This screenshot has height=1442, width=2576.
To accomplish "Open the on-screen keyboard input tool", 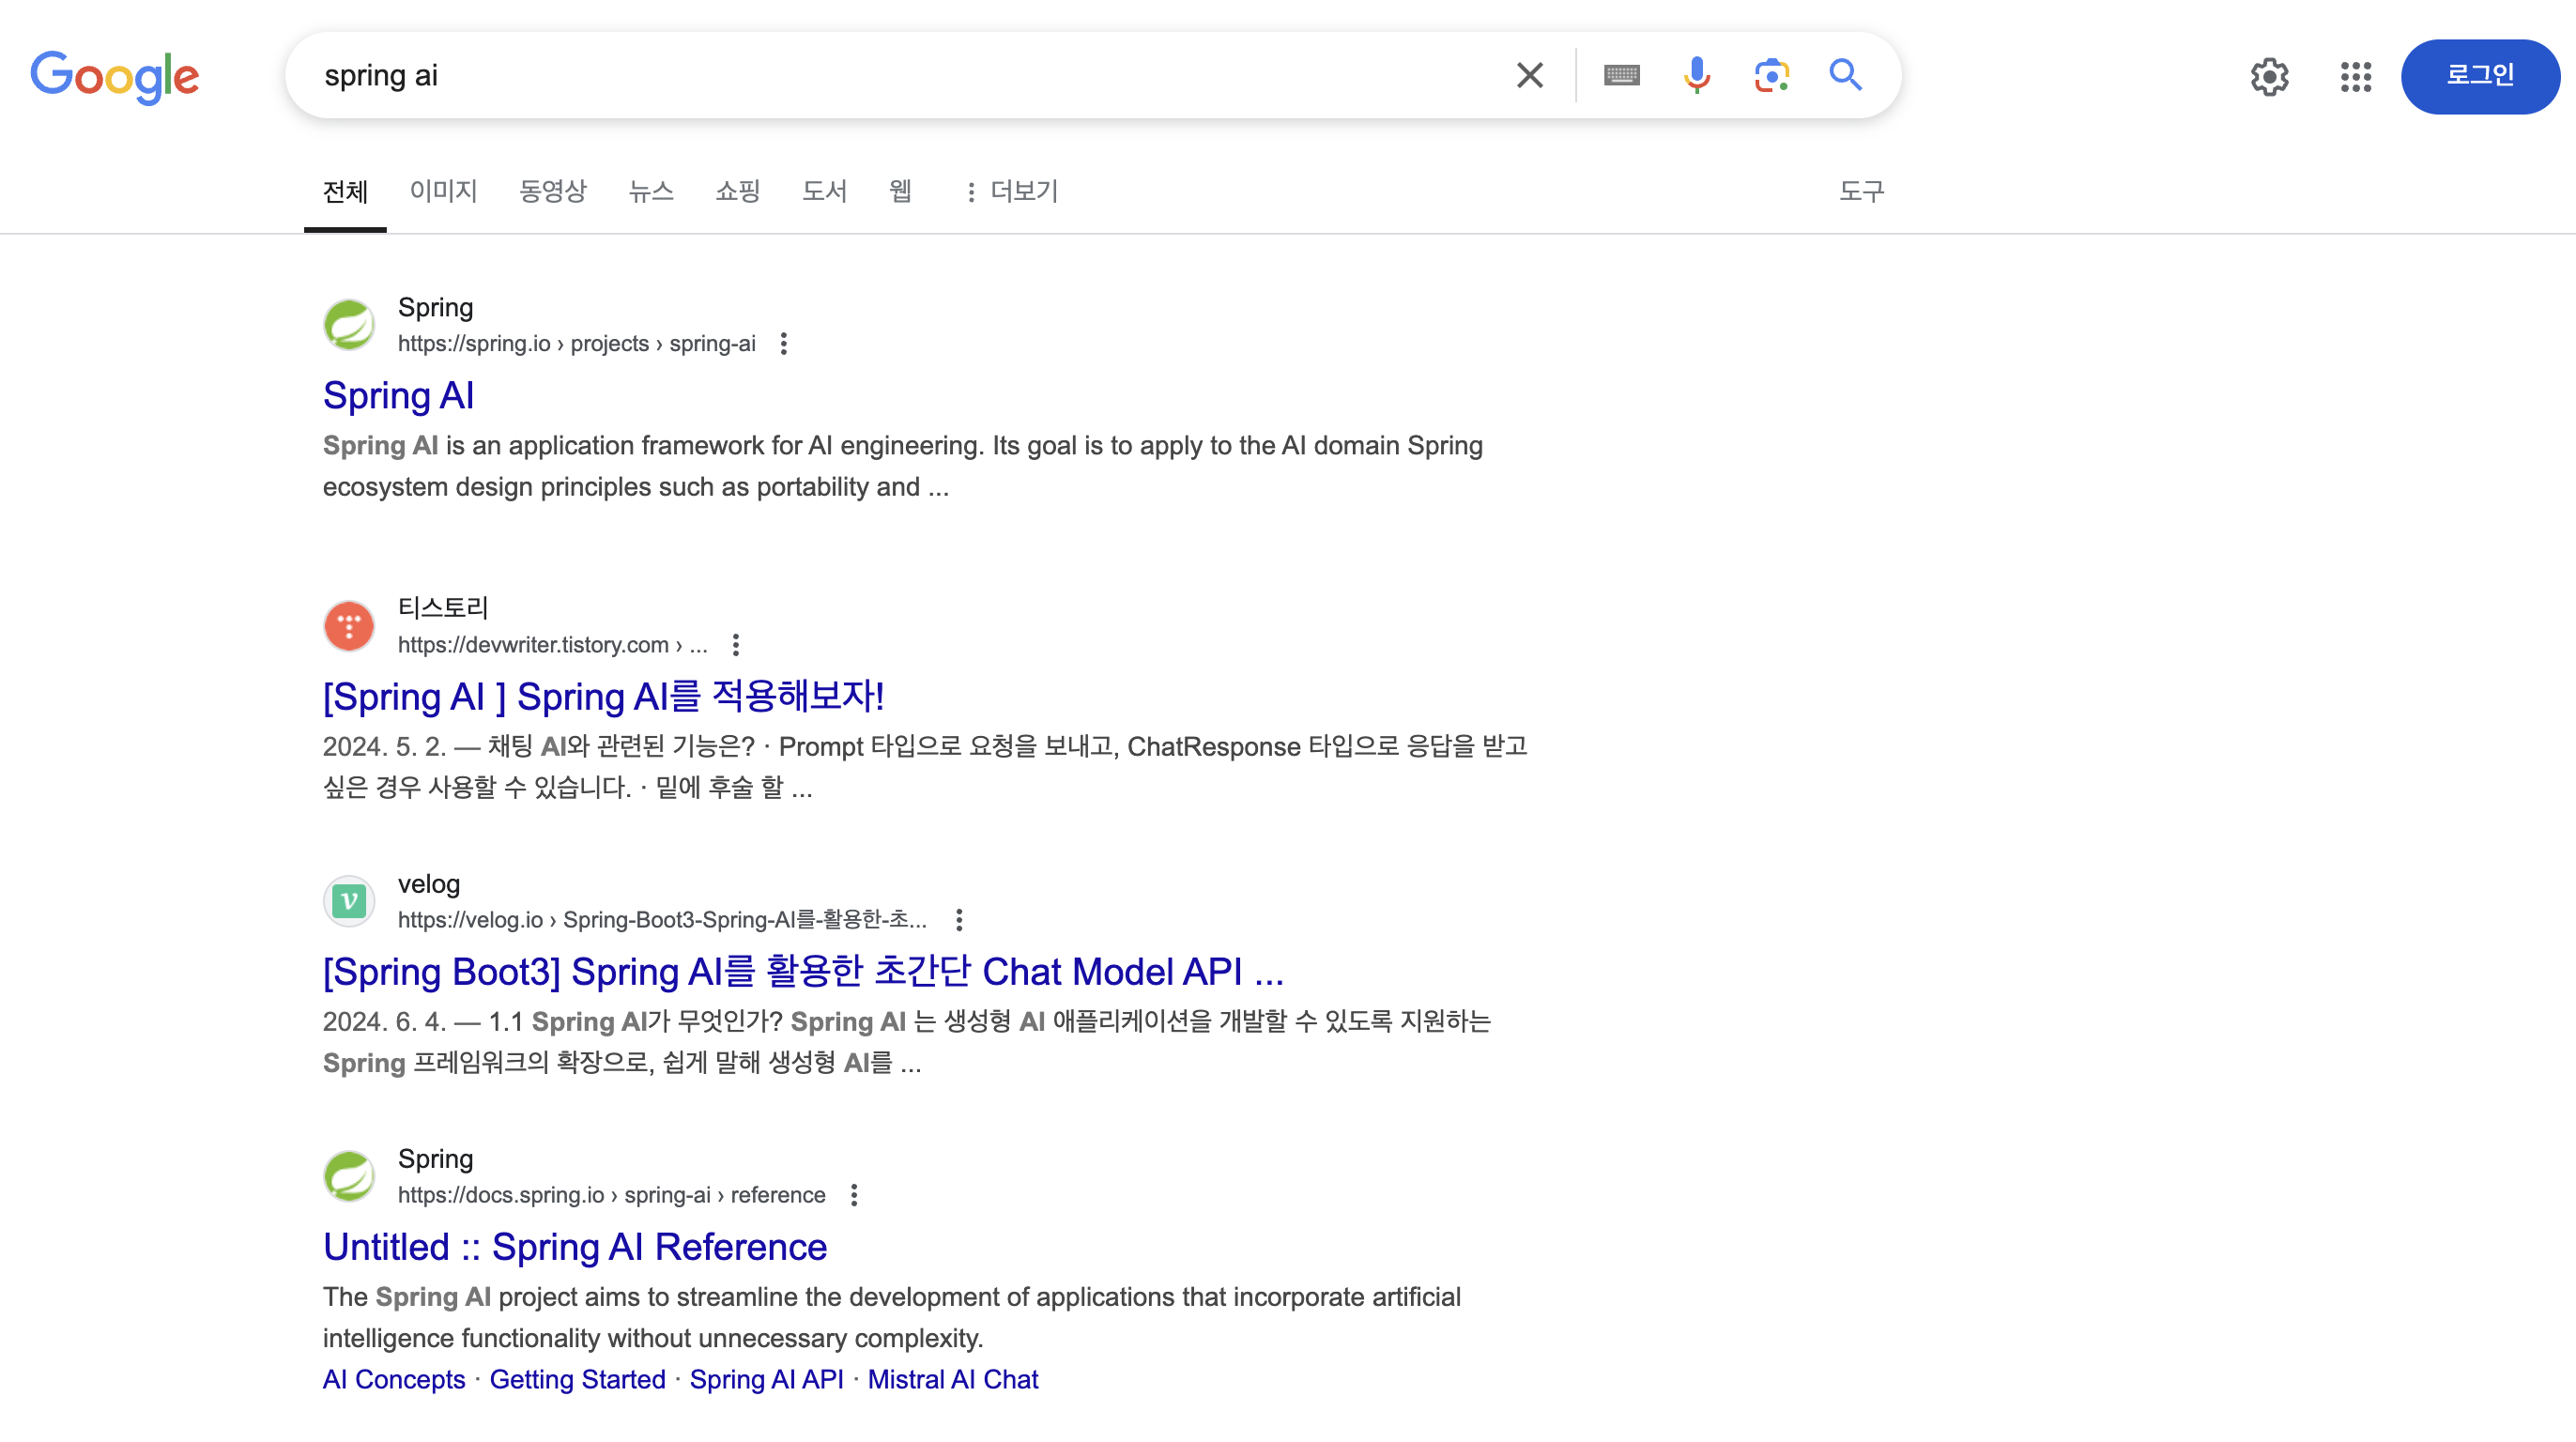I will (1621, 75).
